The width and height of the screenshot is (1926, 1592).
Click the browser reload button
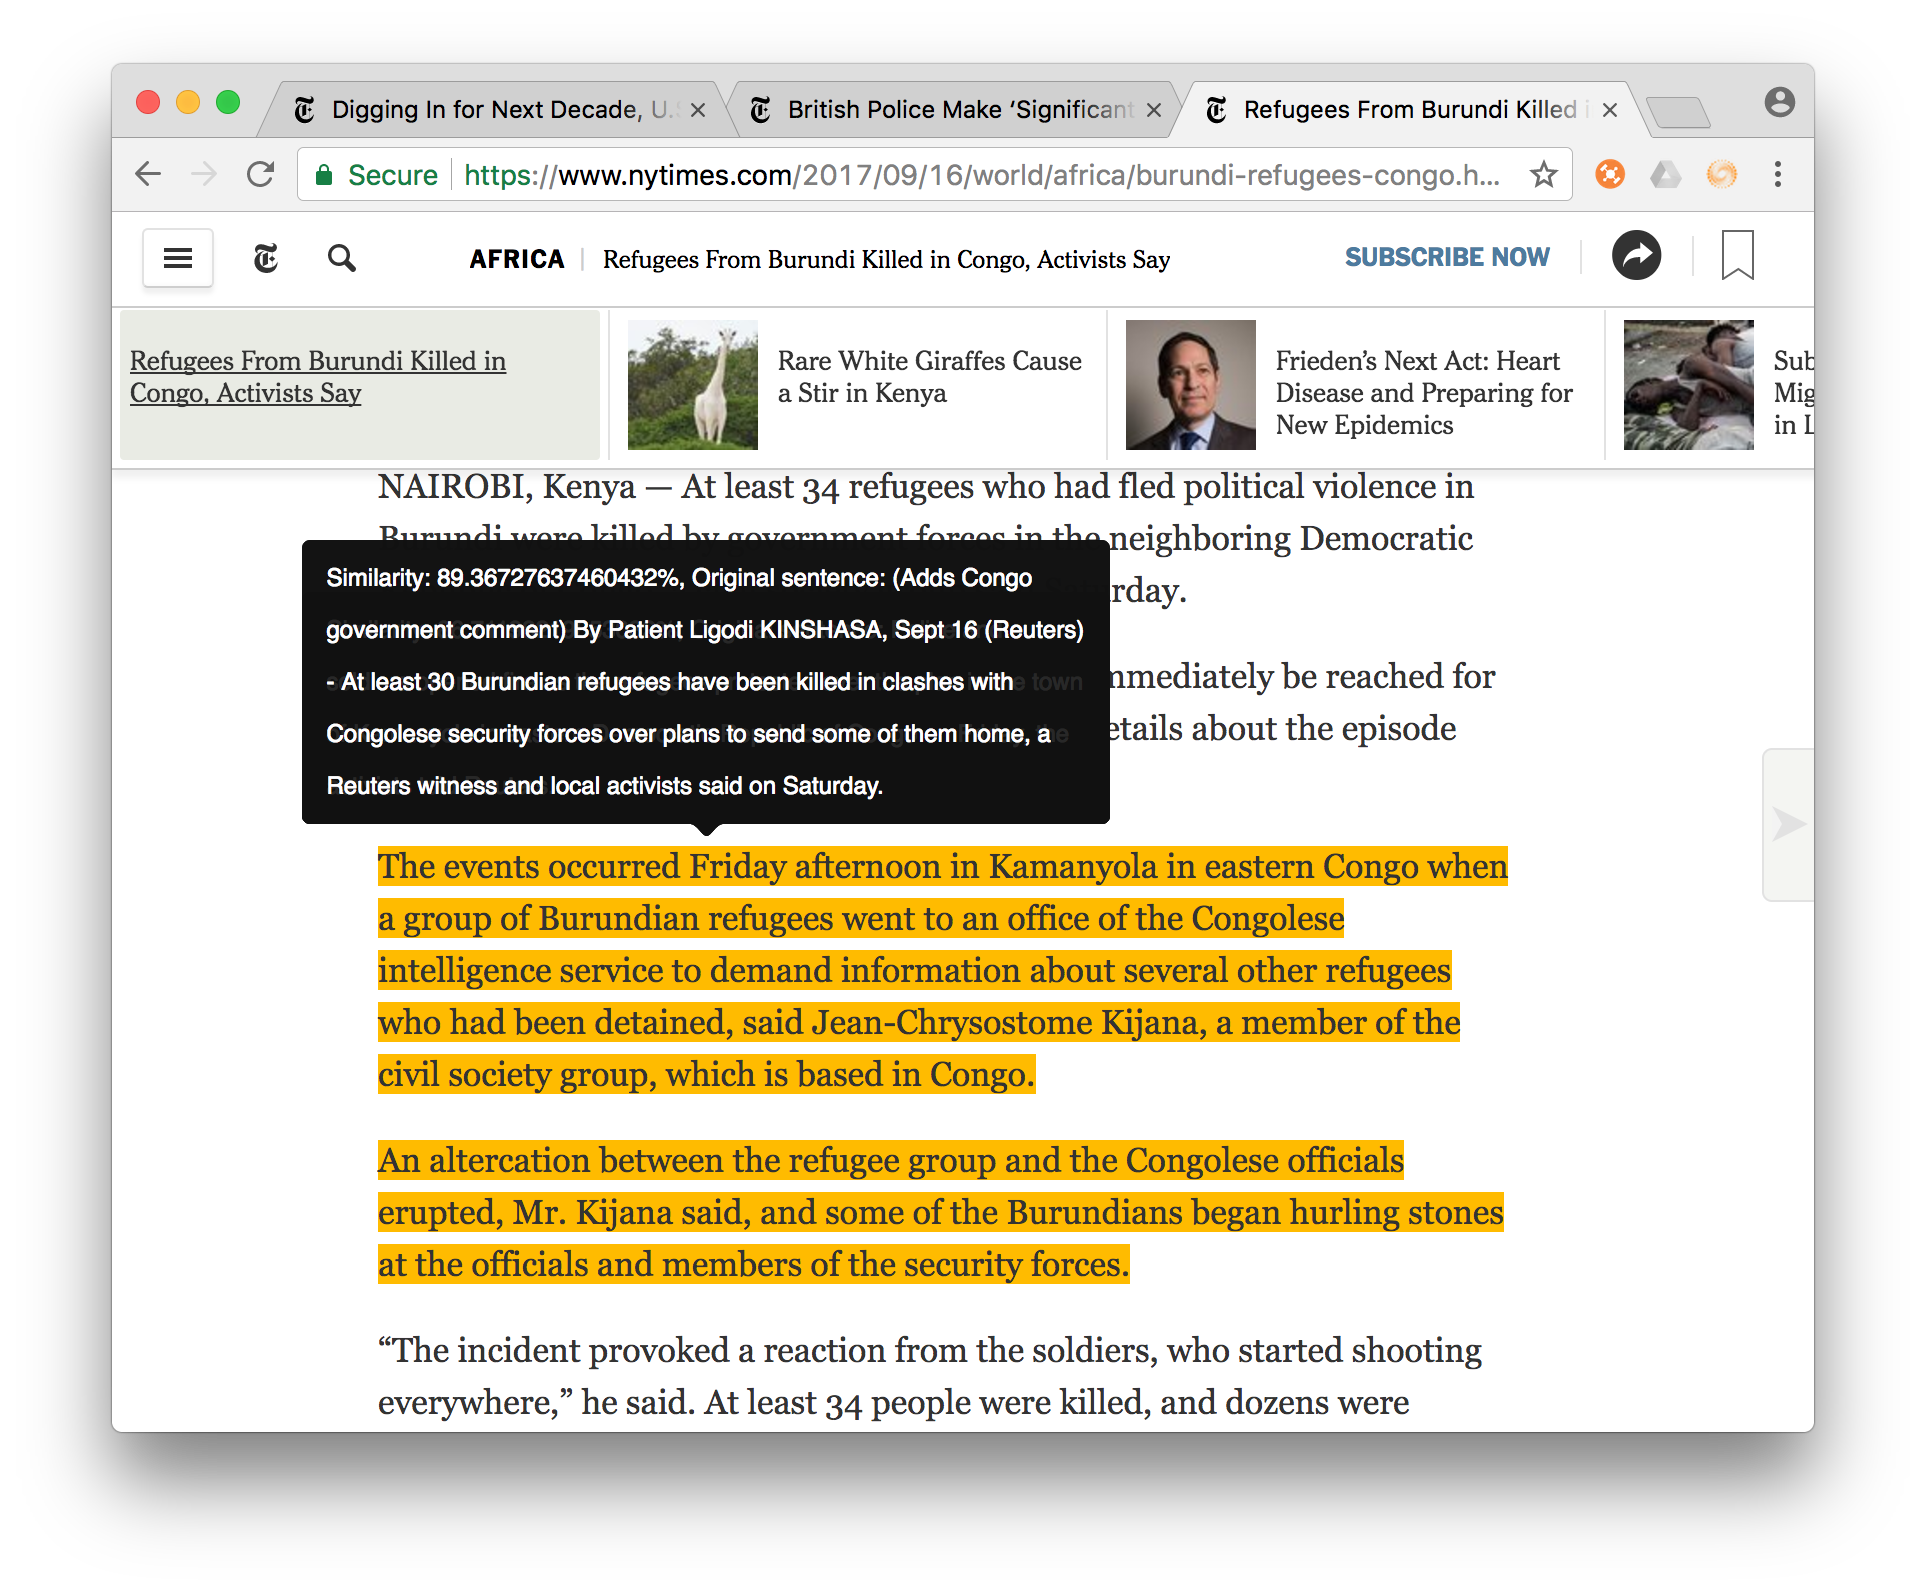pos(261,175)
